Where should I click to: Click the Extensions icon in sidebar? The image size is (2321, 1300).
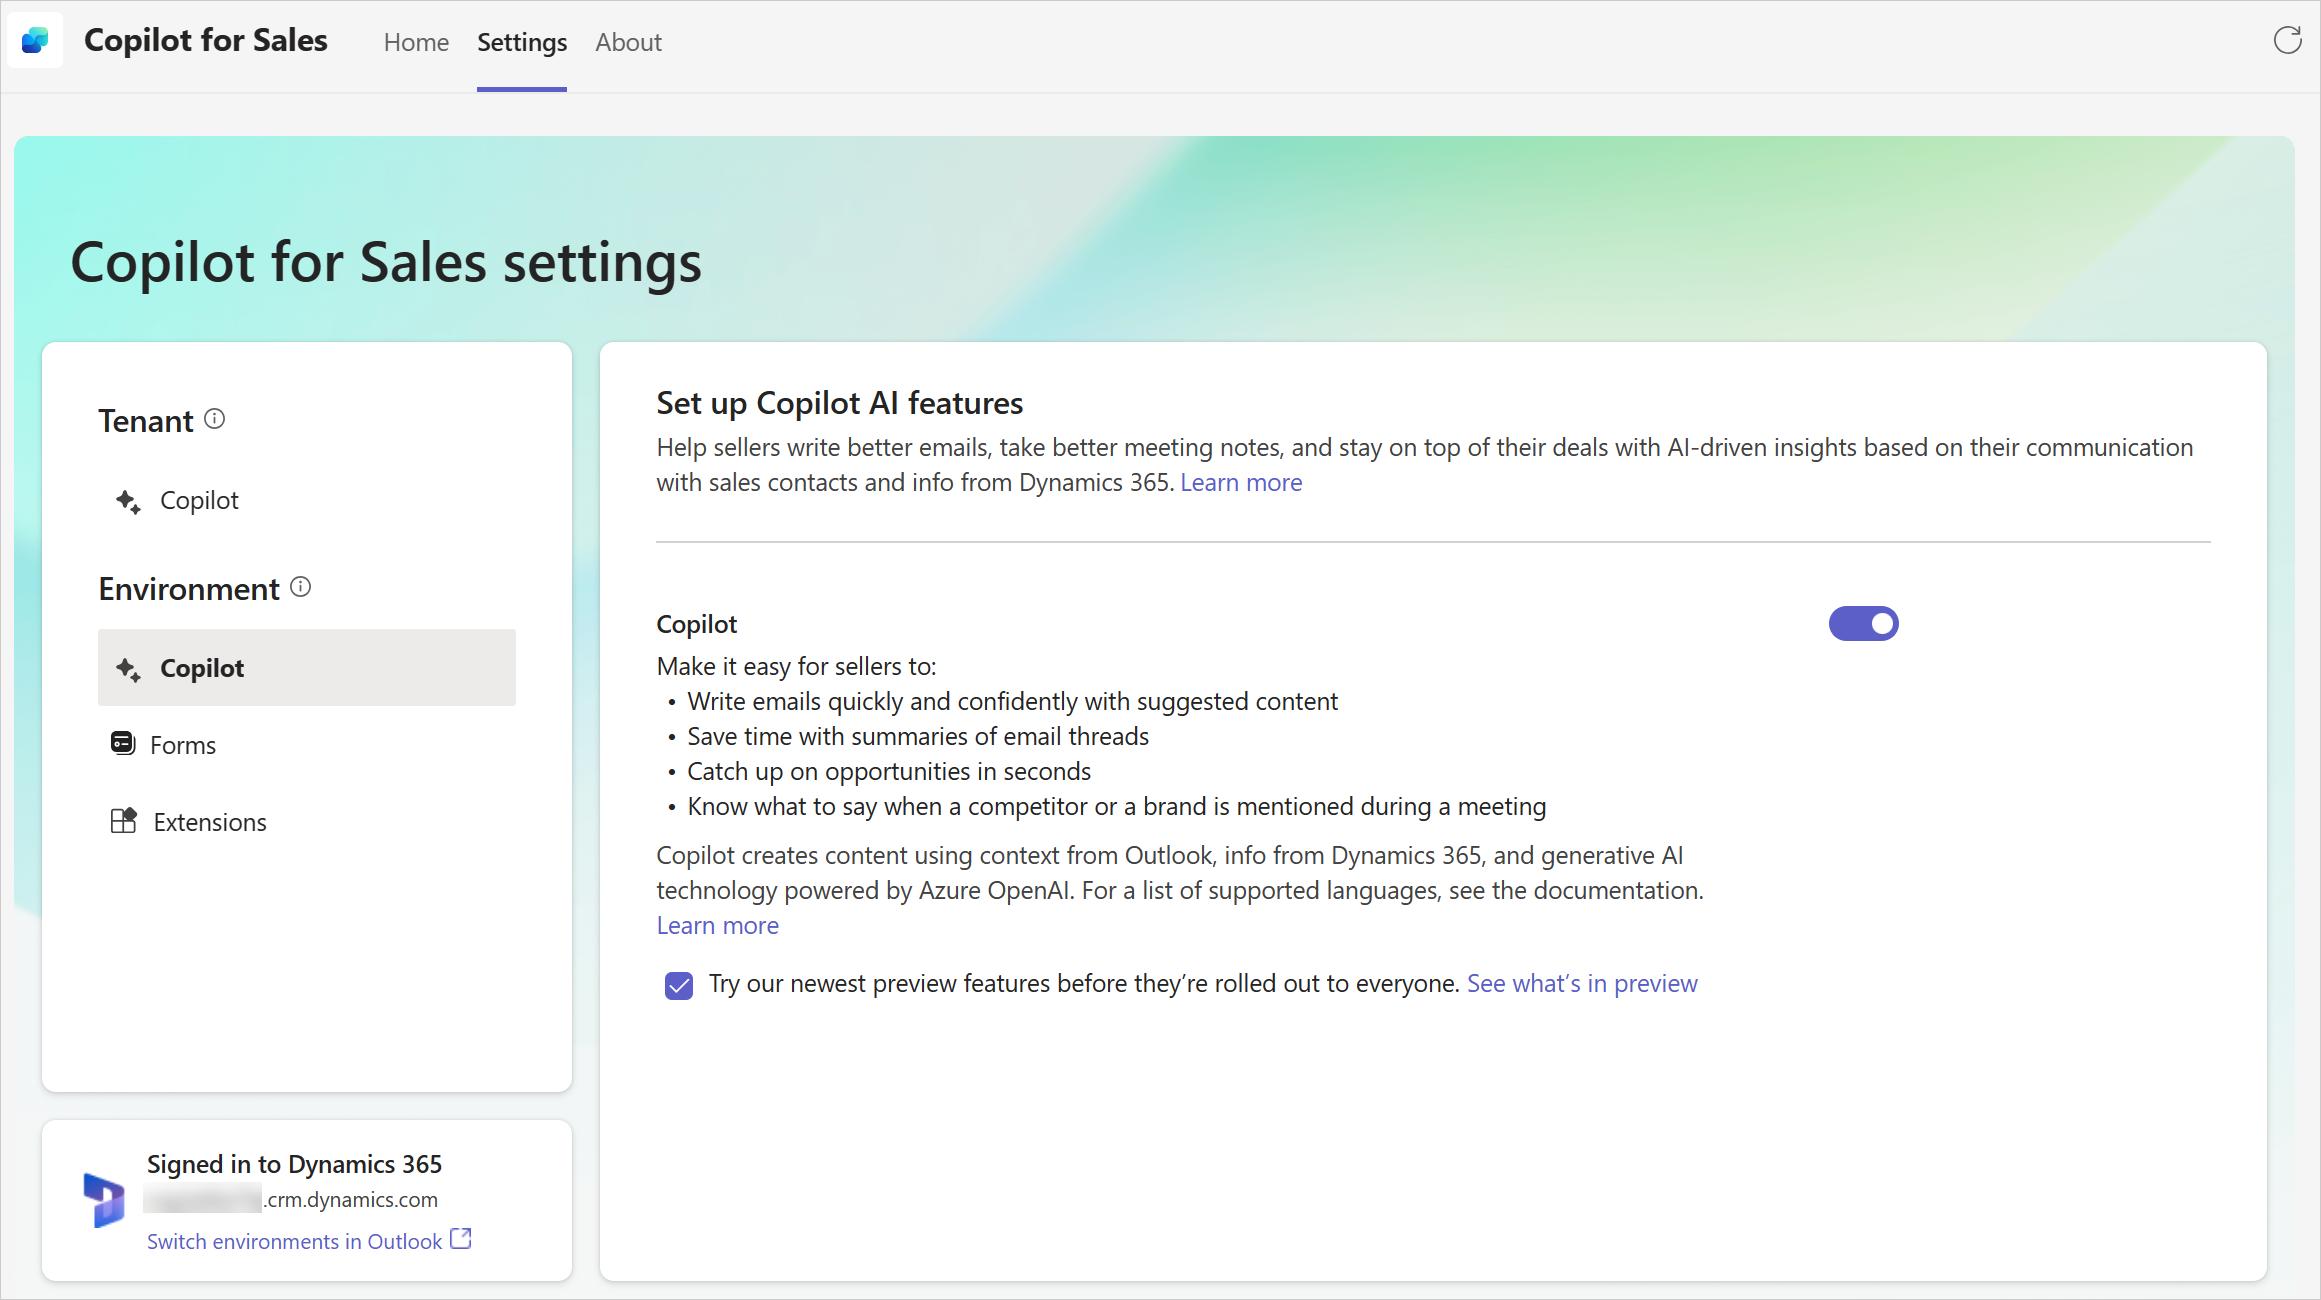(124, 820)
